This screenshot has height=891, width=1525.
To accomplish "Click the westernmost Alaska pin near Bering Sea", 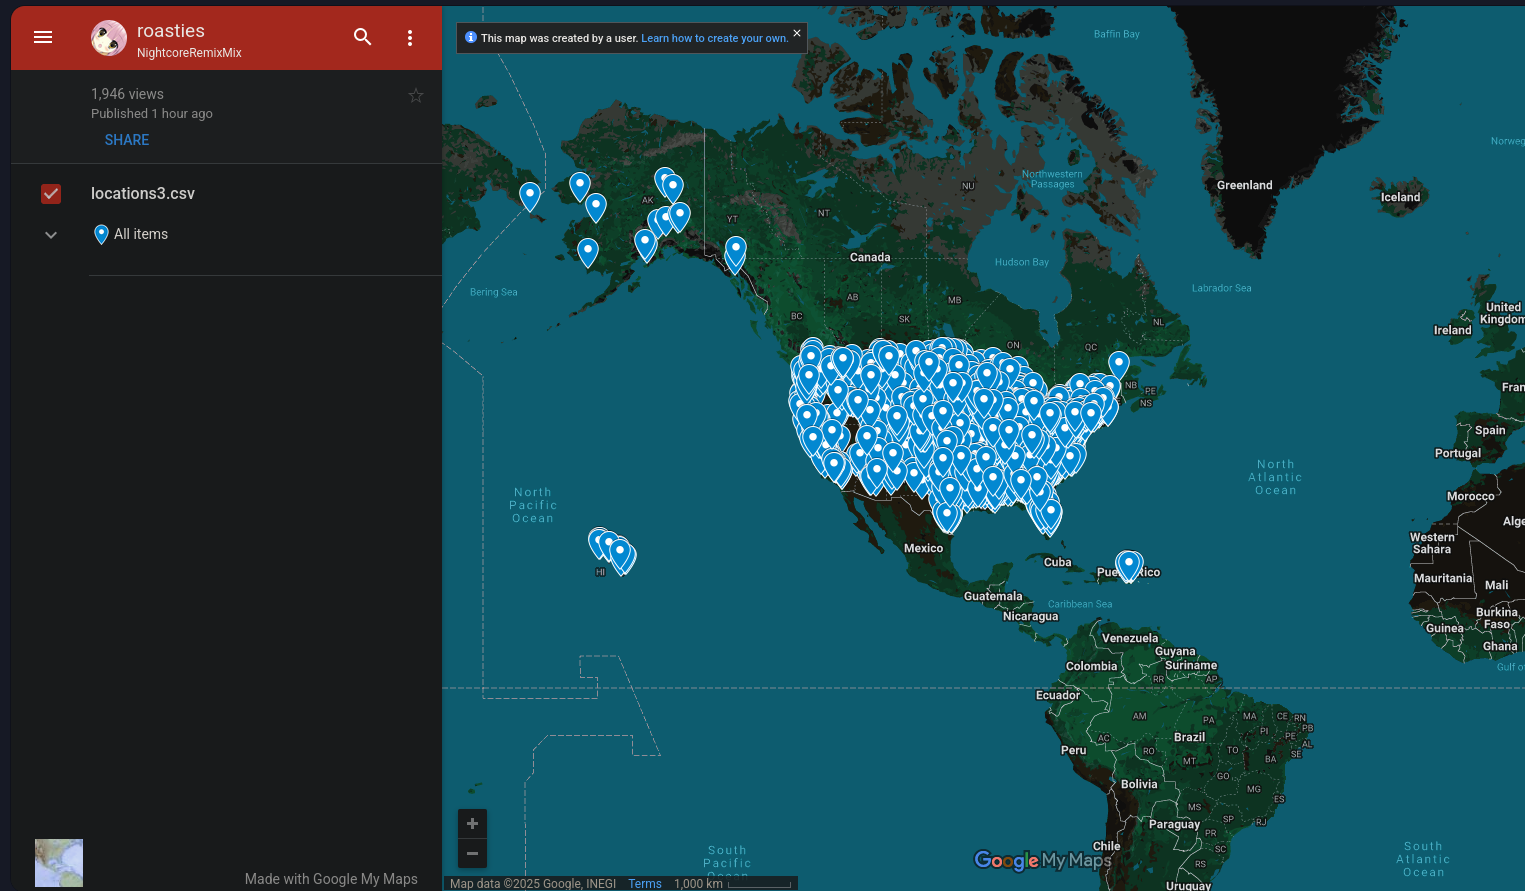I will [530, 197].
